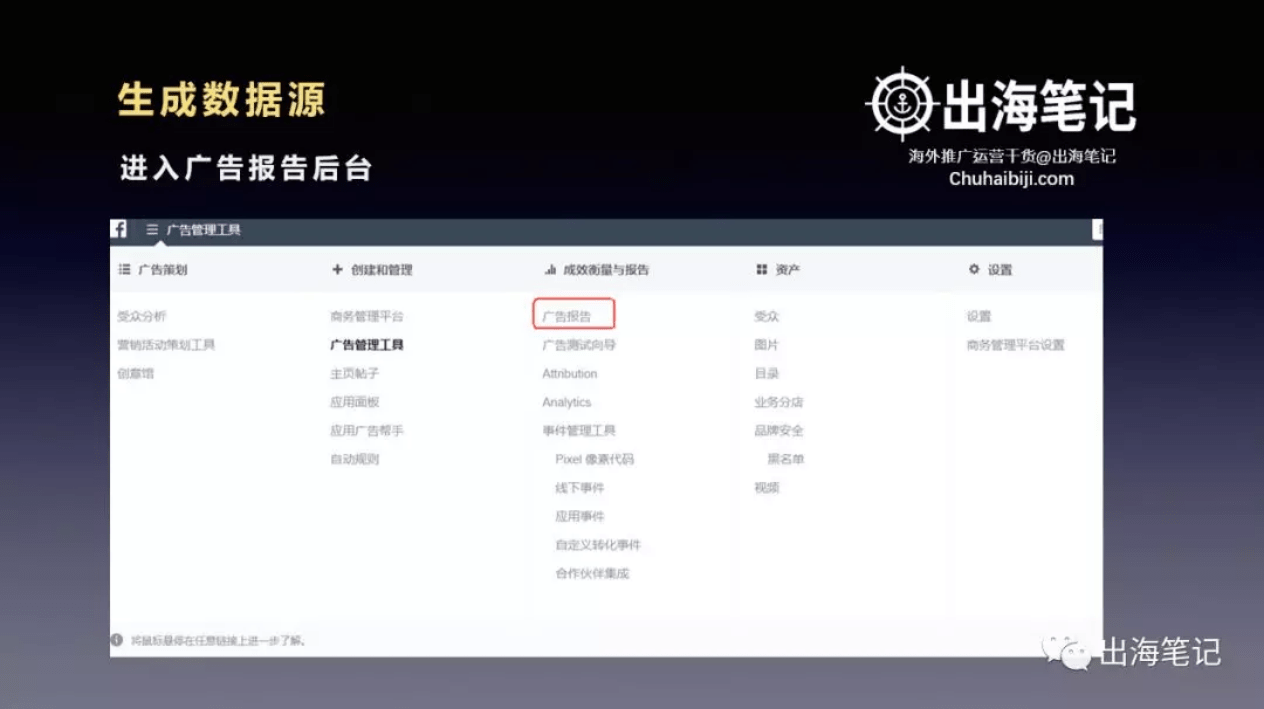Screen dimensions: 1264x709
Task: Open 广告管理工具 title in top bar
Action: tap(204, 230)
